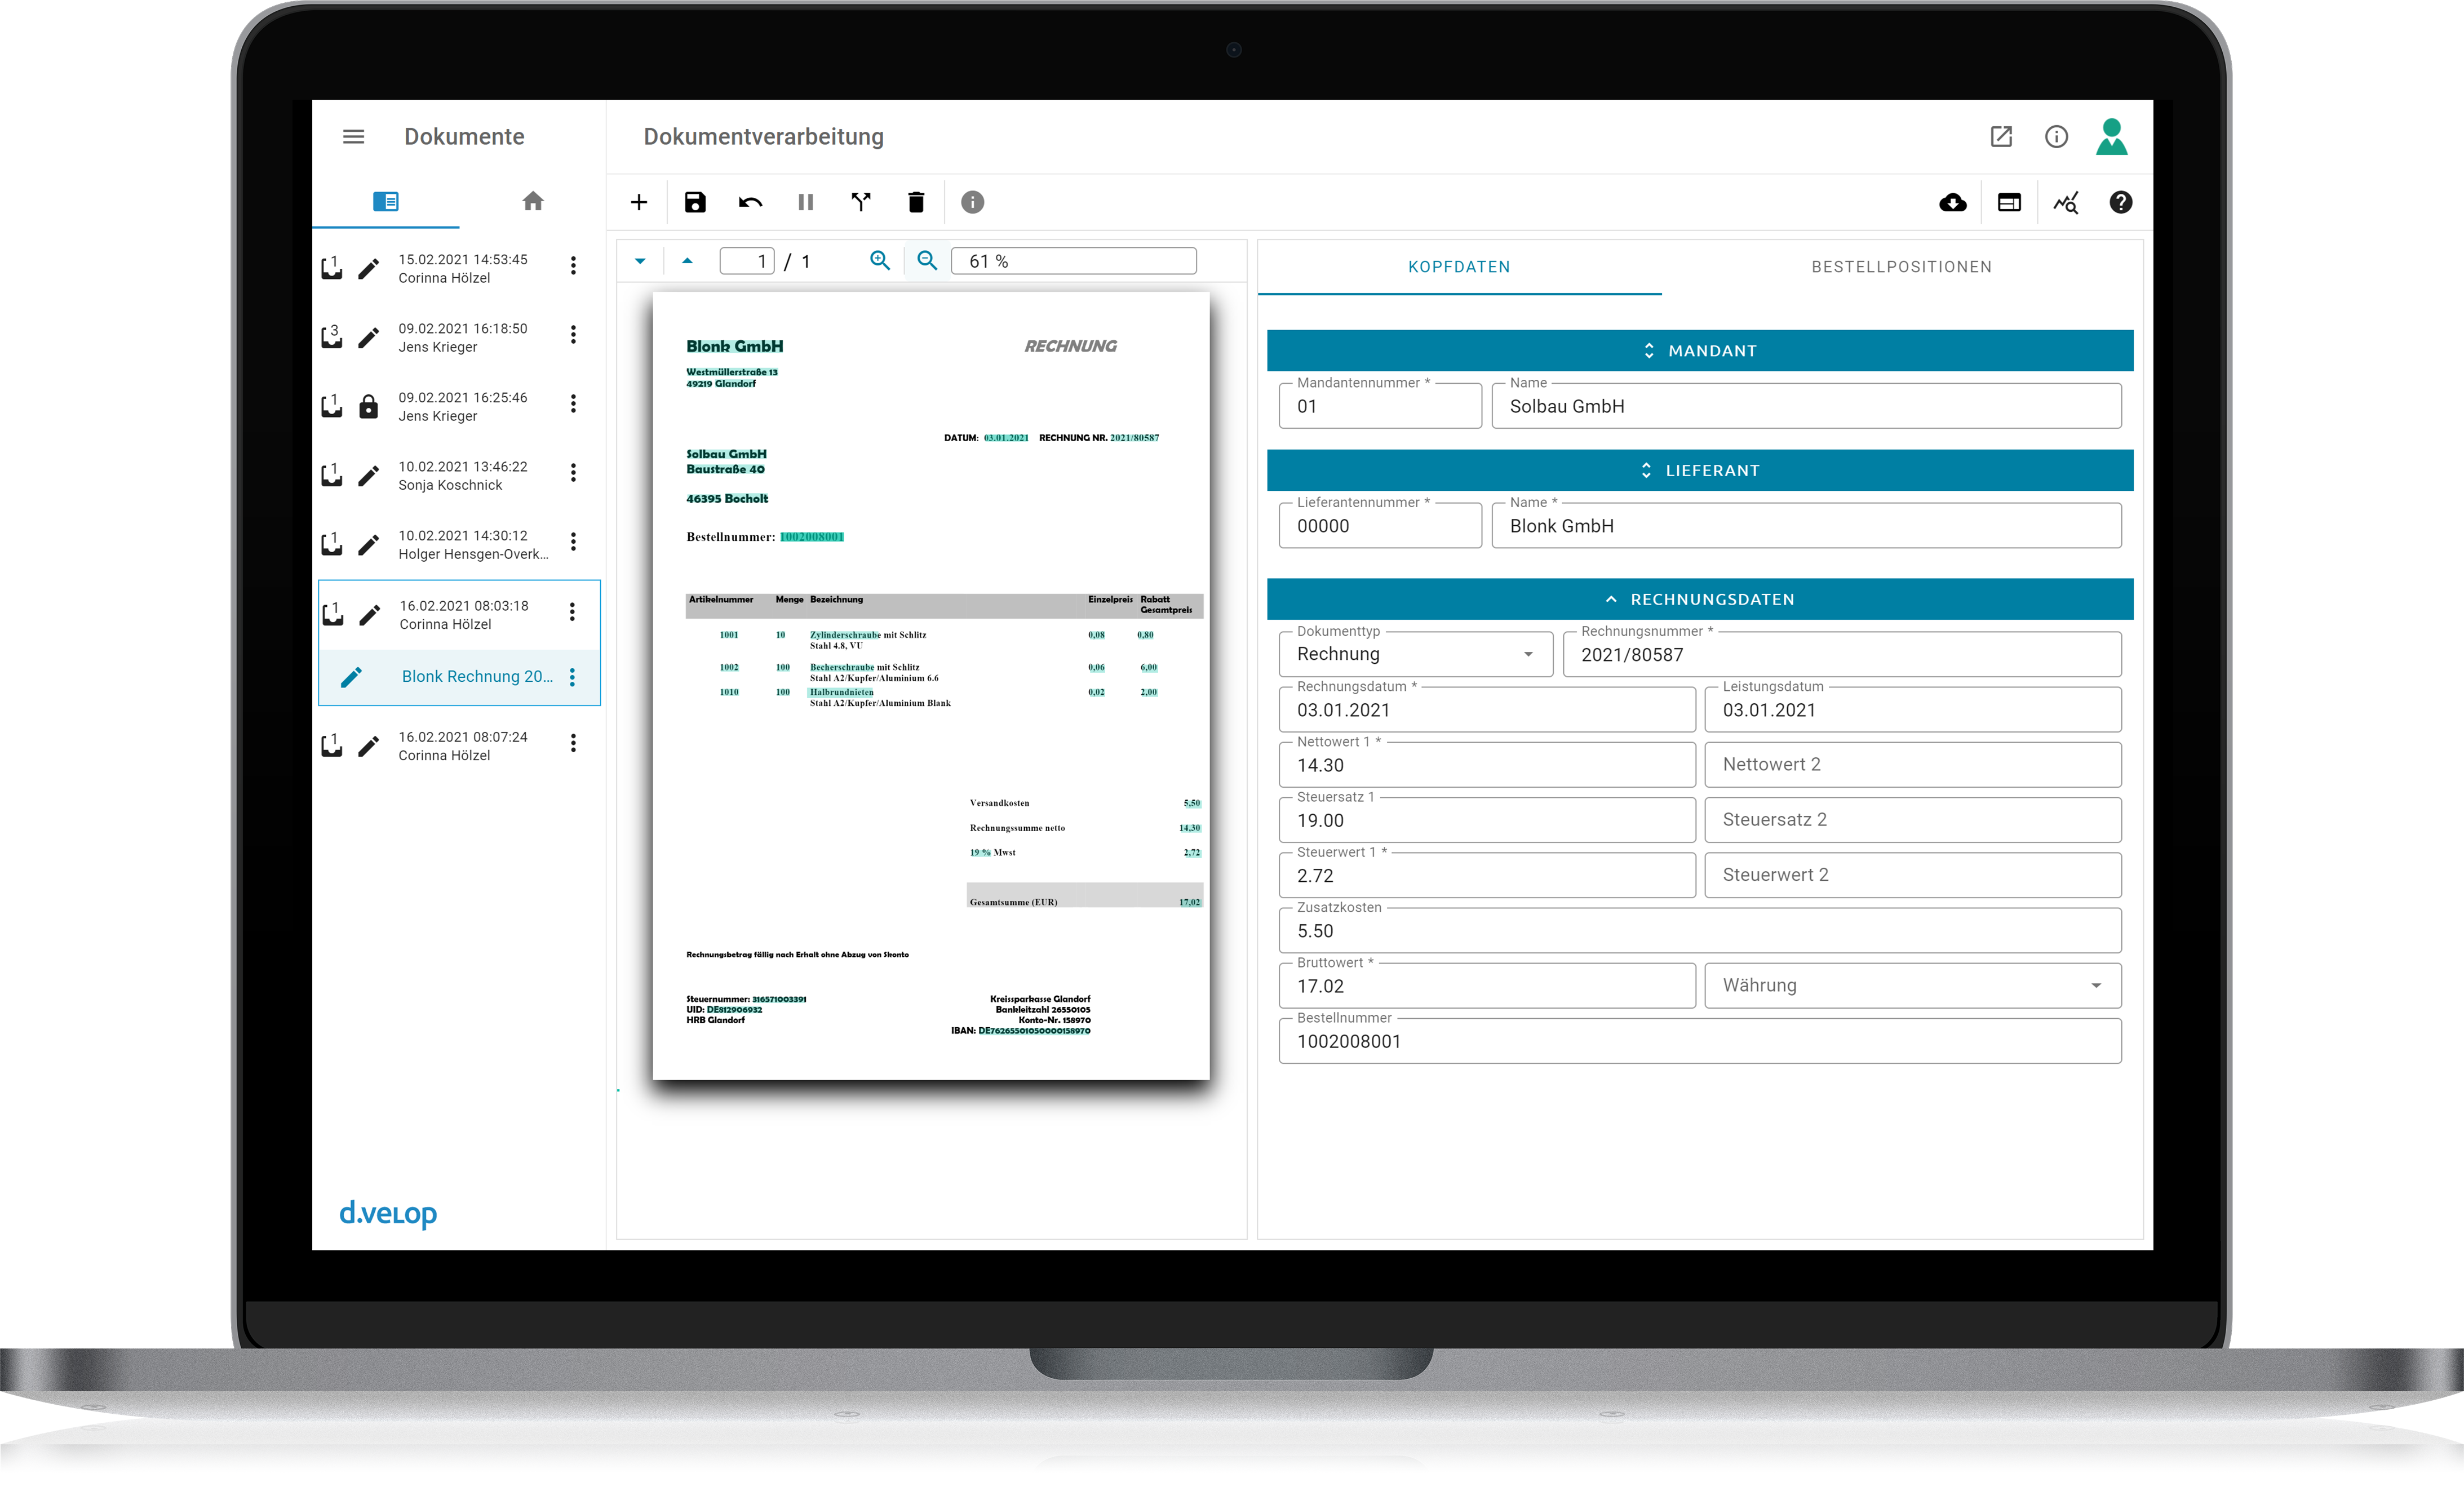Screen dimensions: 2464x1487
Task: Open help with question mark icon
Action: [2120, 203]
